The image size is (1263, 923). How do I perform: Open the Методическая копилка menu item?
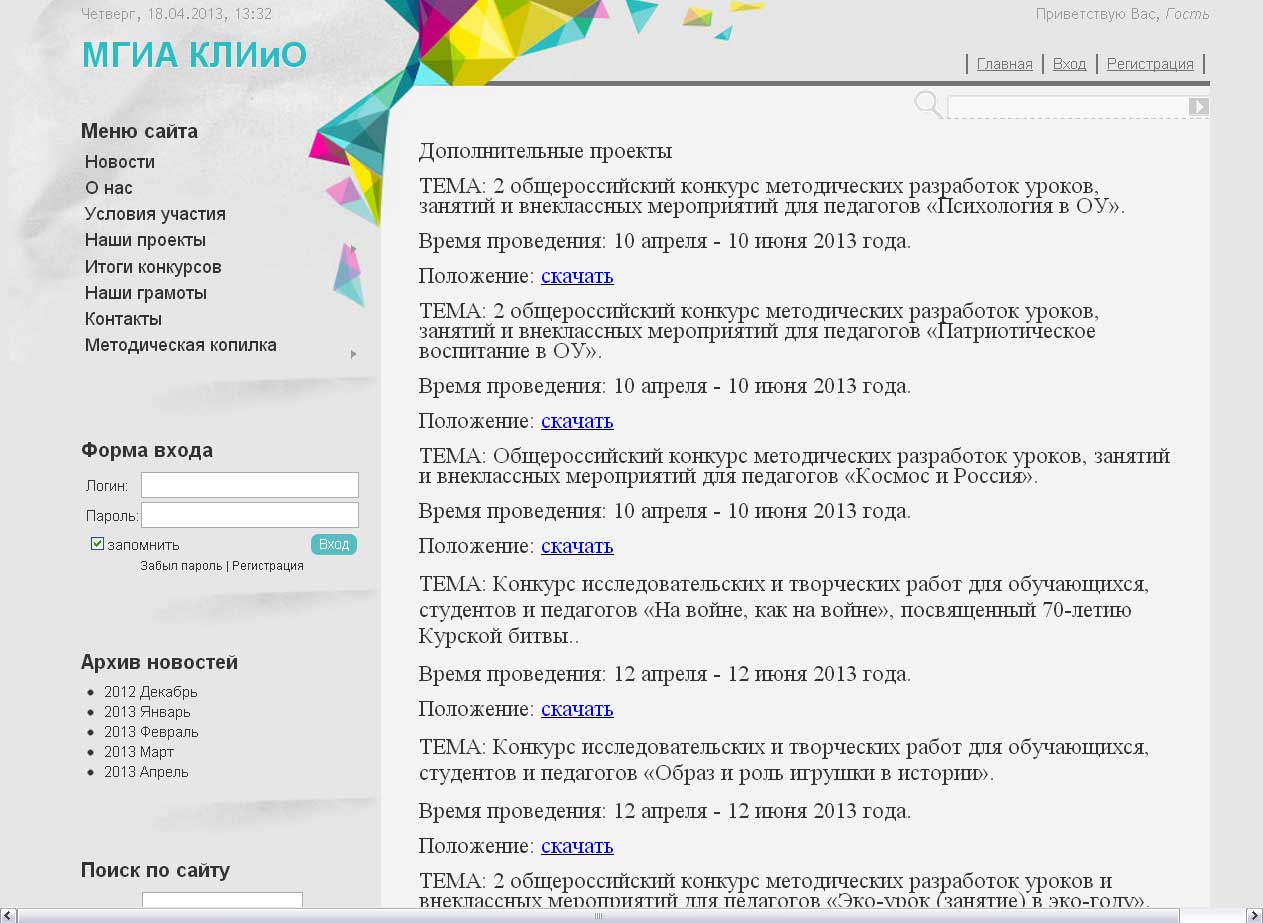coord(181,345)
